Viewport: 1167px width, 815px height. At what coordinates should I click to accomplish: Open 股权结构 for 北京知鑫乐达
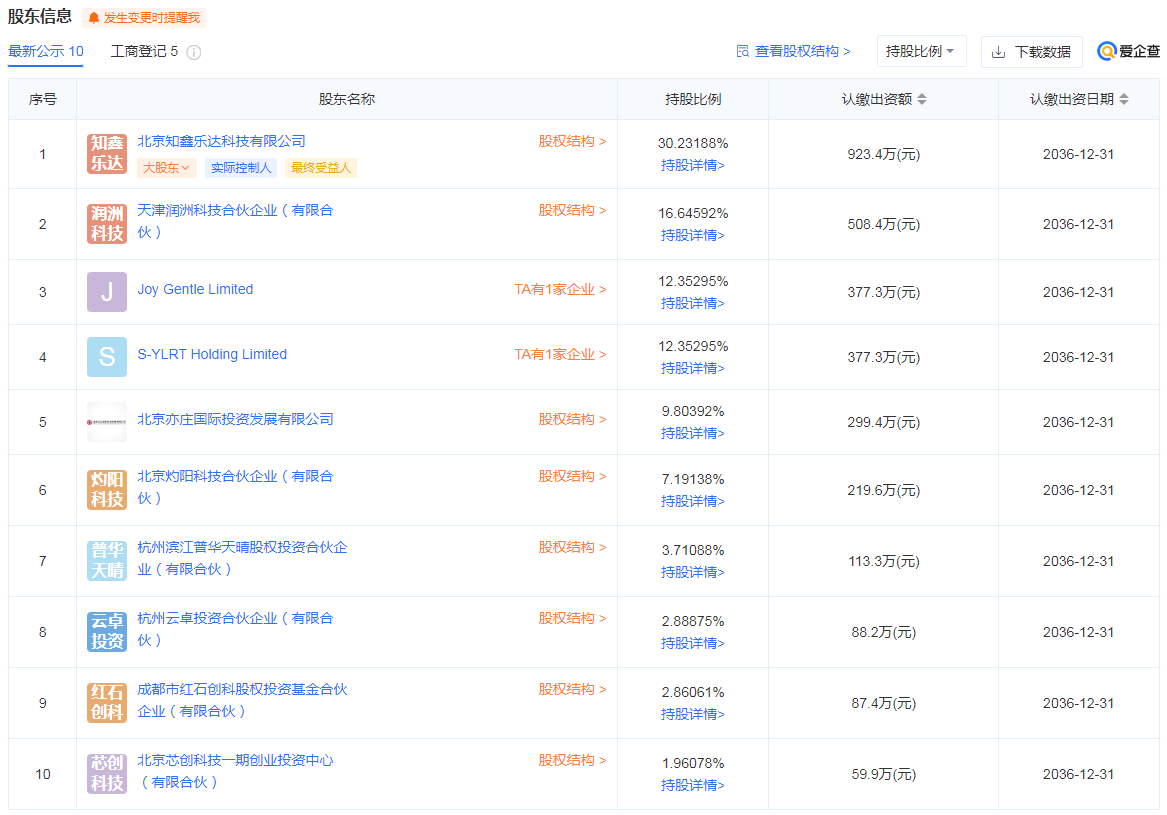tap(572, 141)
